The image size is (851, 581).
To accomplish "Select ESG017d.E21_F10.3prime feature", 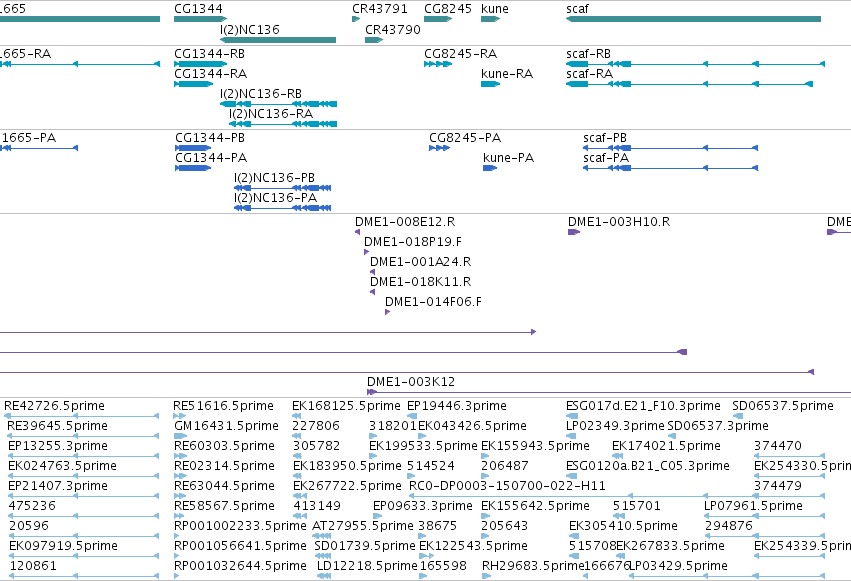I will 572,416.
